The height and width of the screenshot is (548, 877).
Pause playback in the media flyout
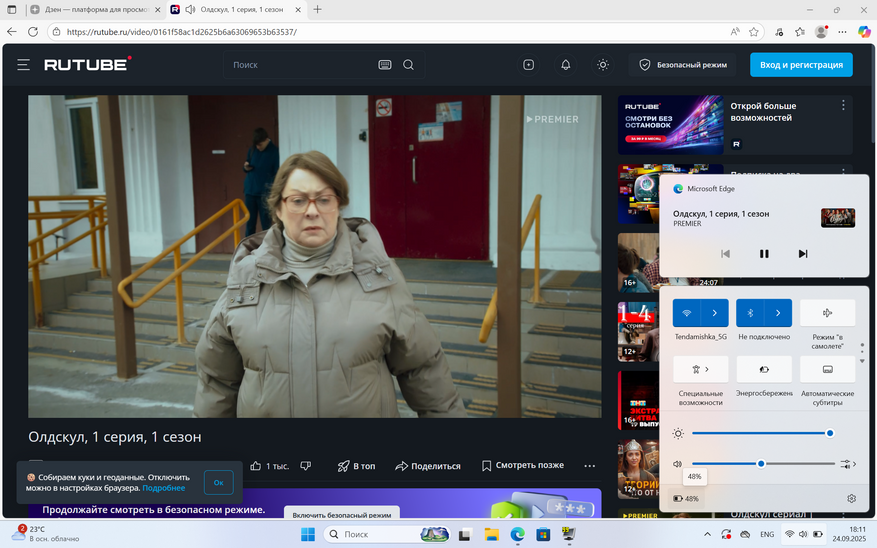(x=764, y=254)
